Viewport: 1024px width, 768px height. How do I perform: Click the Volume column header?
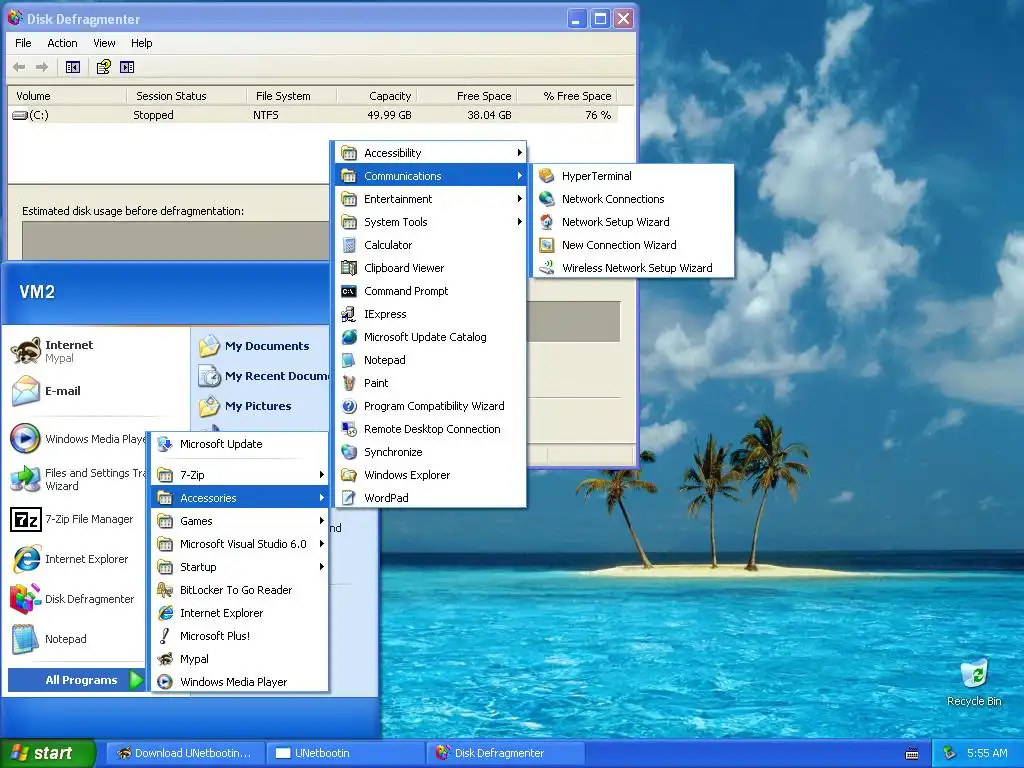click(67, 96)
